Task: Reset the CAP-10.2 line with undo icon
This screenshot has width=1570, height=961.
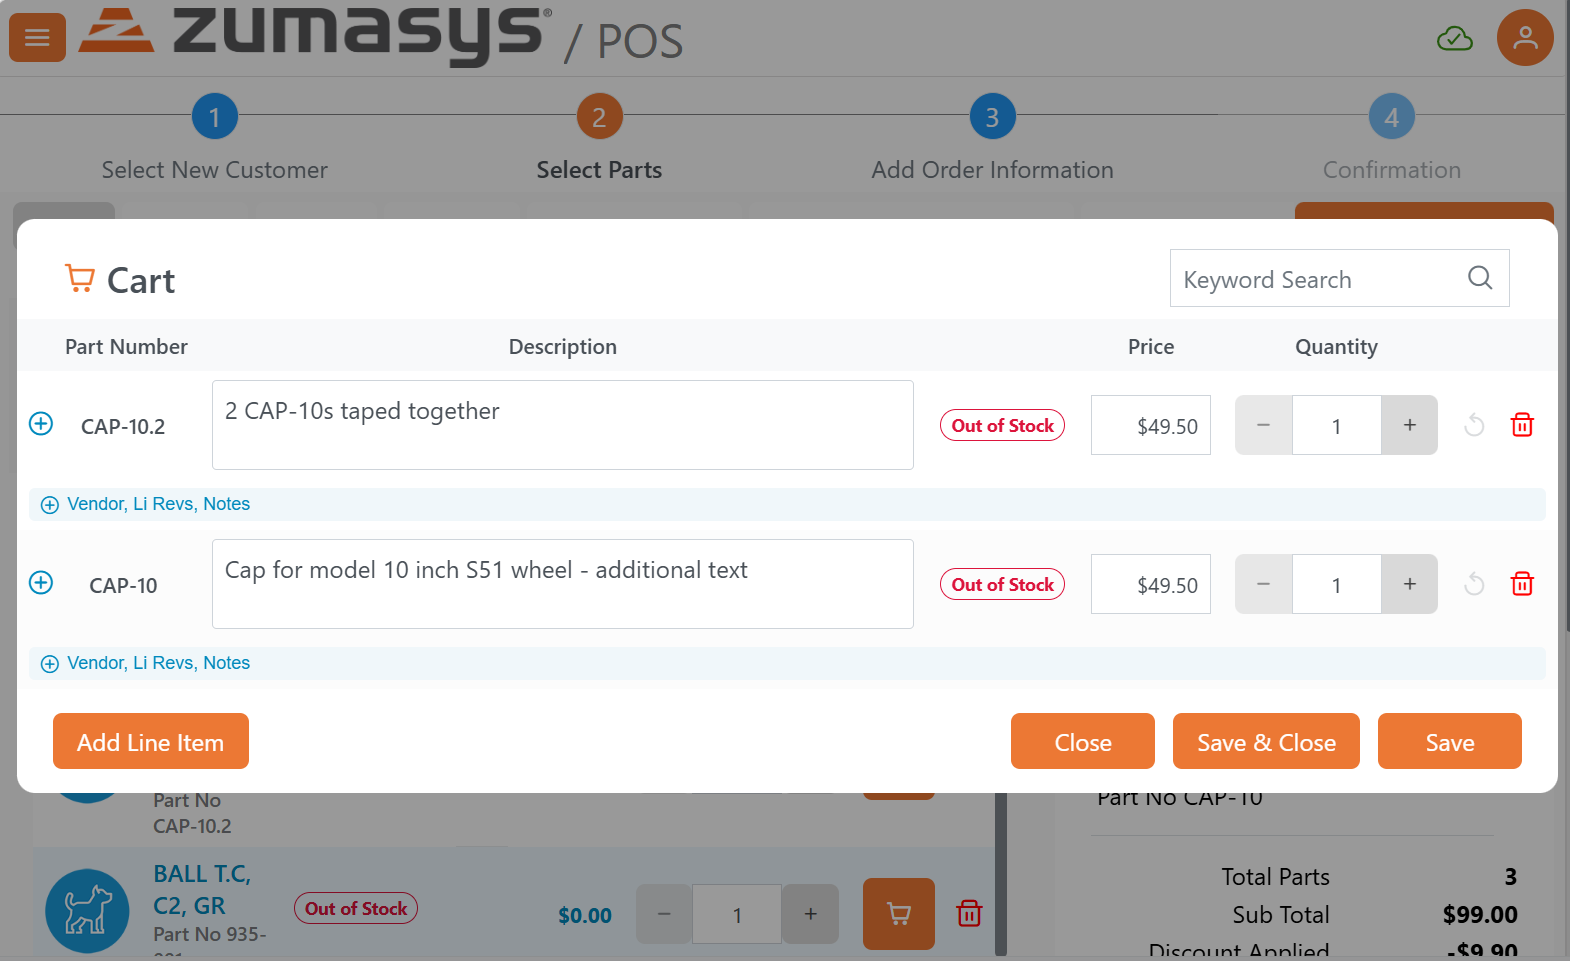Action: [x=1474, y=425]
